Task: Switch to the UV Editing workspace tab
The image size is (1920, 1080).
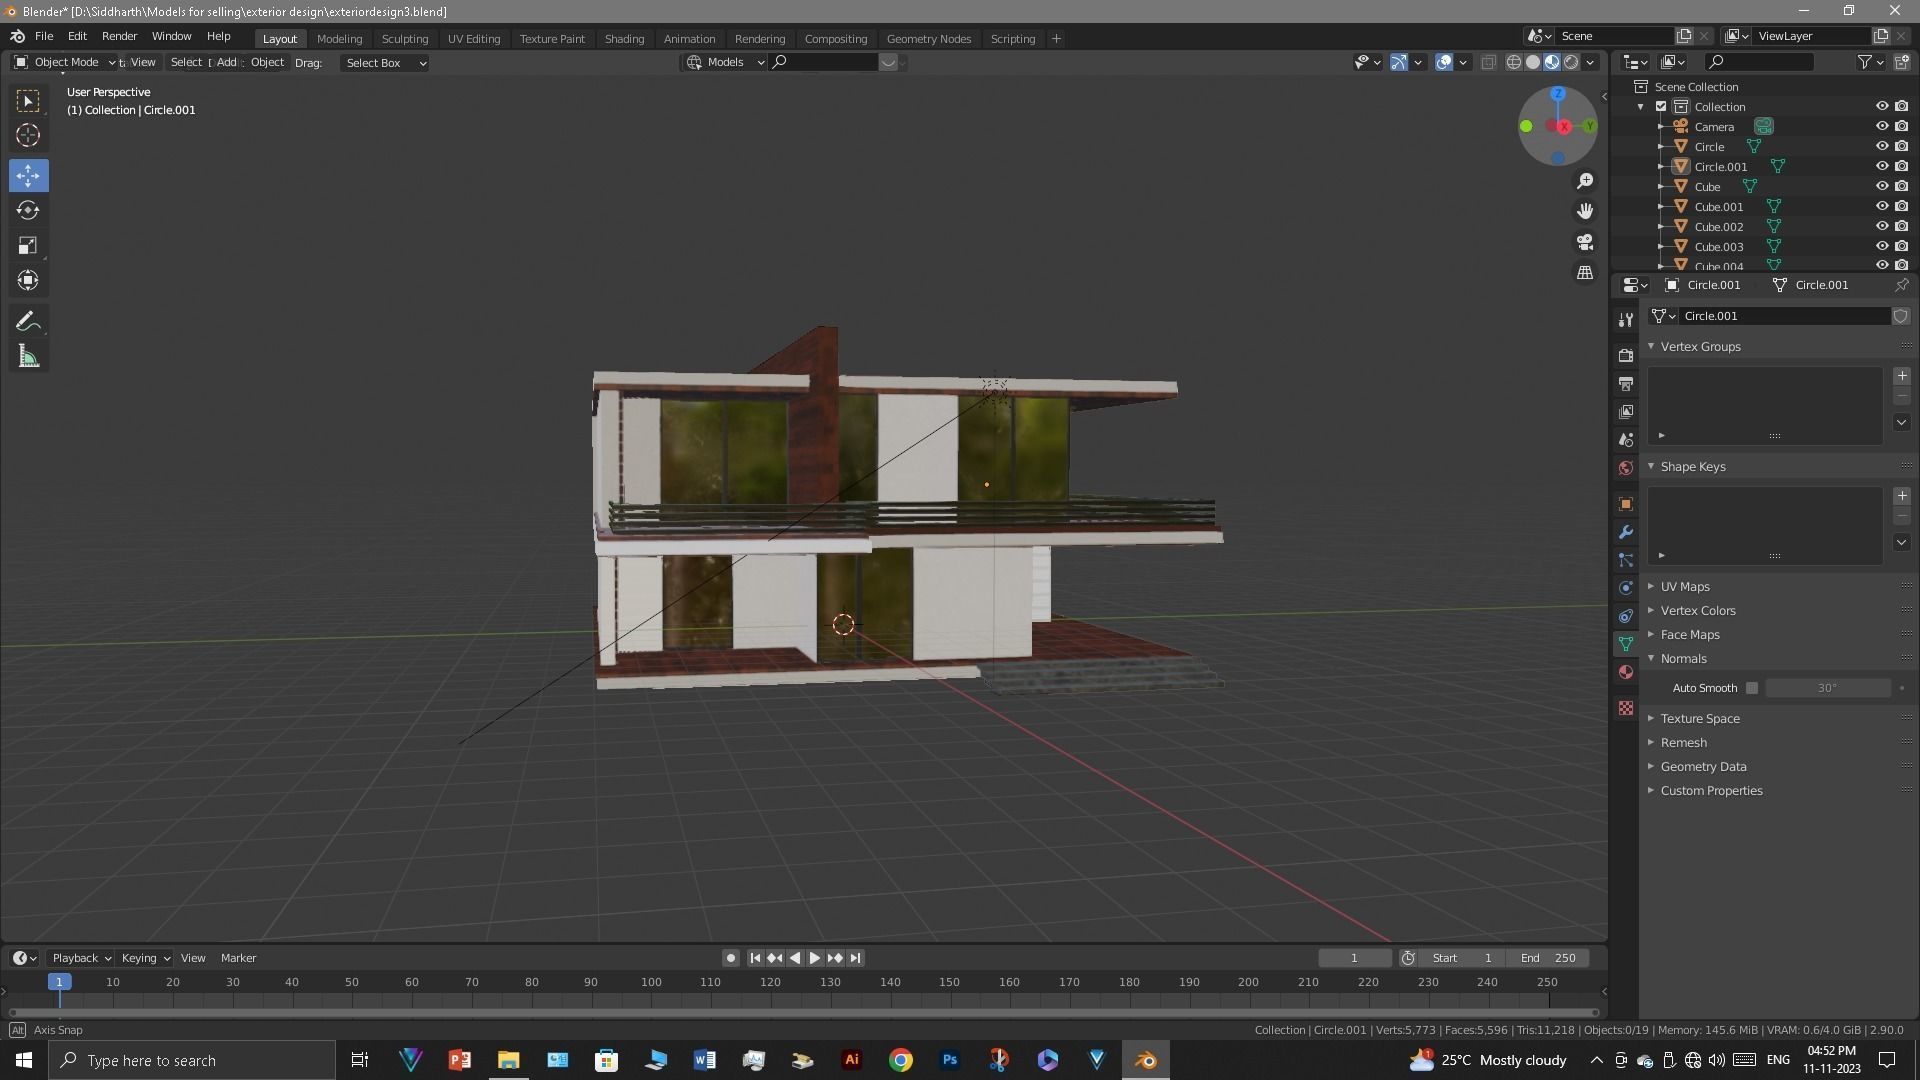Action: [x=473, y=39]
